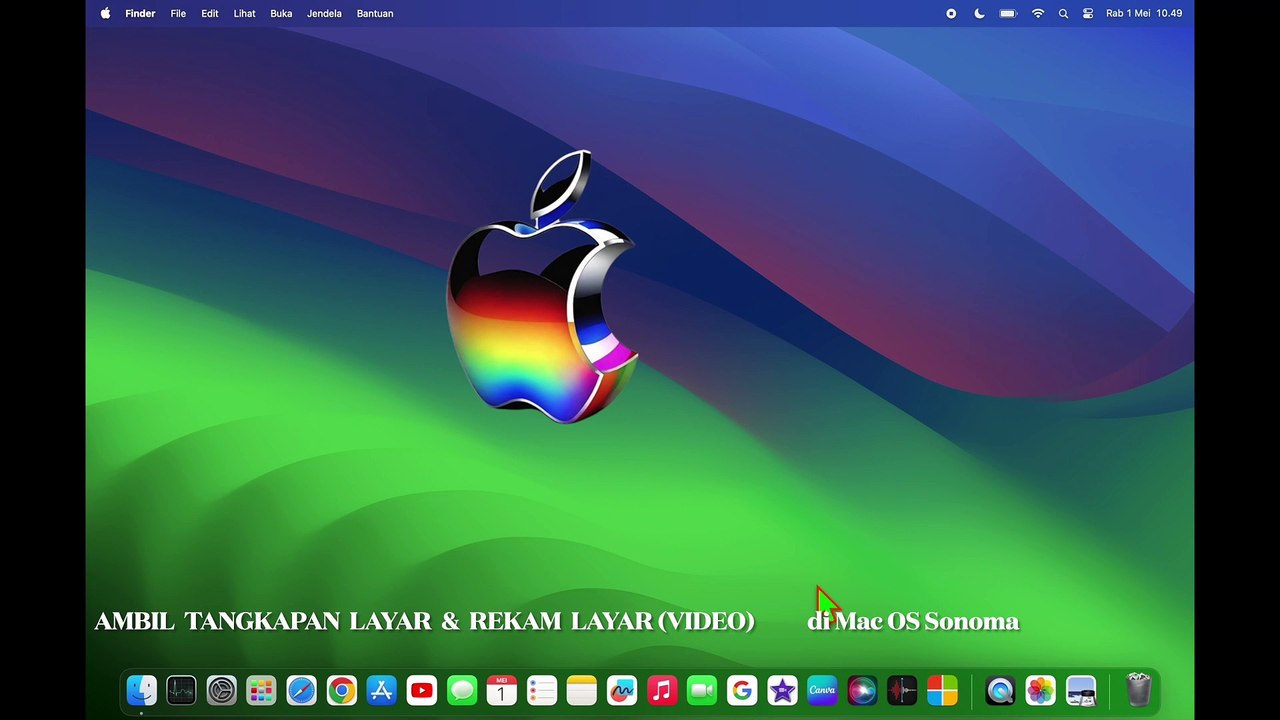
Task: Open the Lihat menu
Action: click(x=245, y=13)
